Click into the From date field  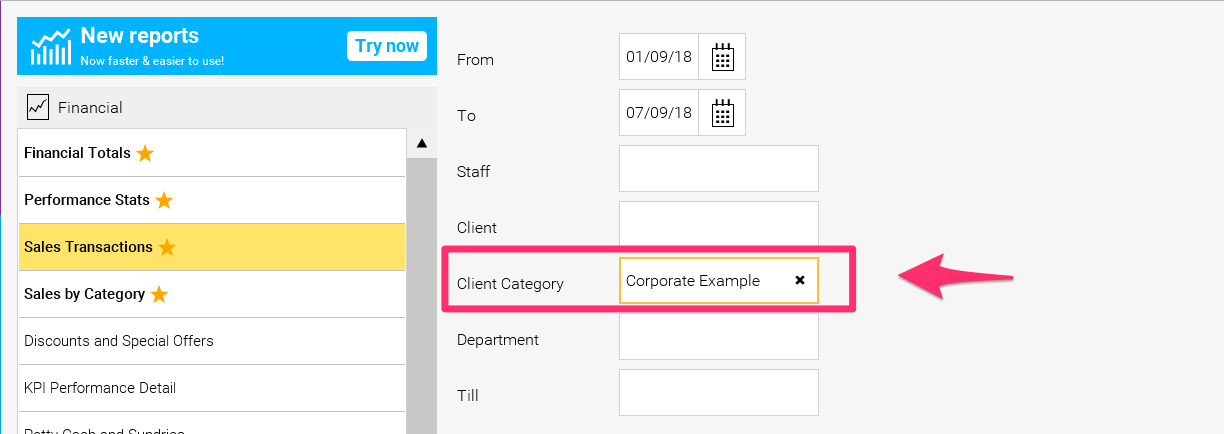point(659,57)
